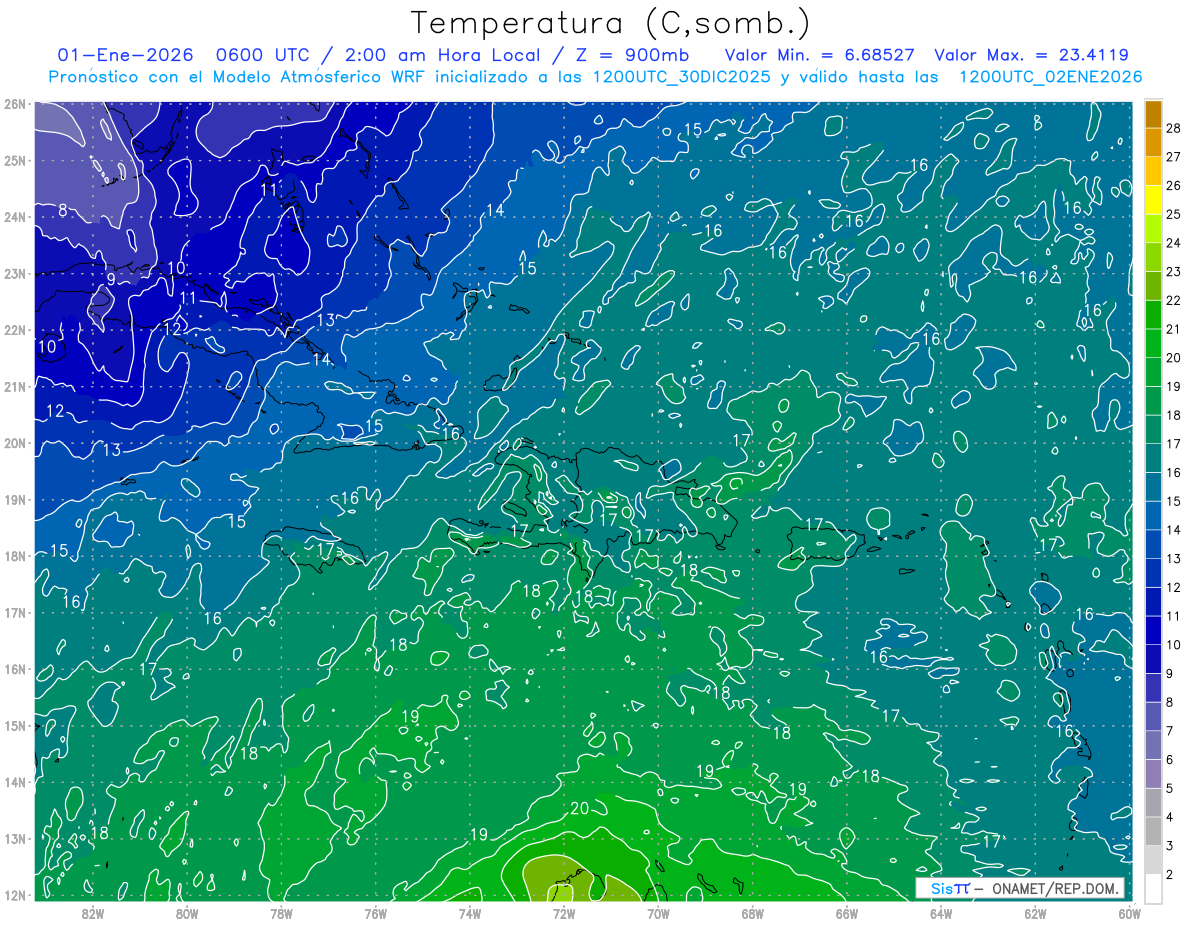Click the yellow colorbar swatch between 25 and 26
This screenshot has height=927, width=1200.
tap(1153, 200)
